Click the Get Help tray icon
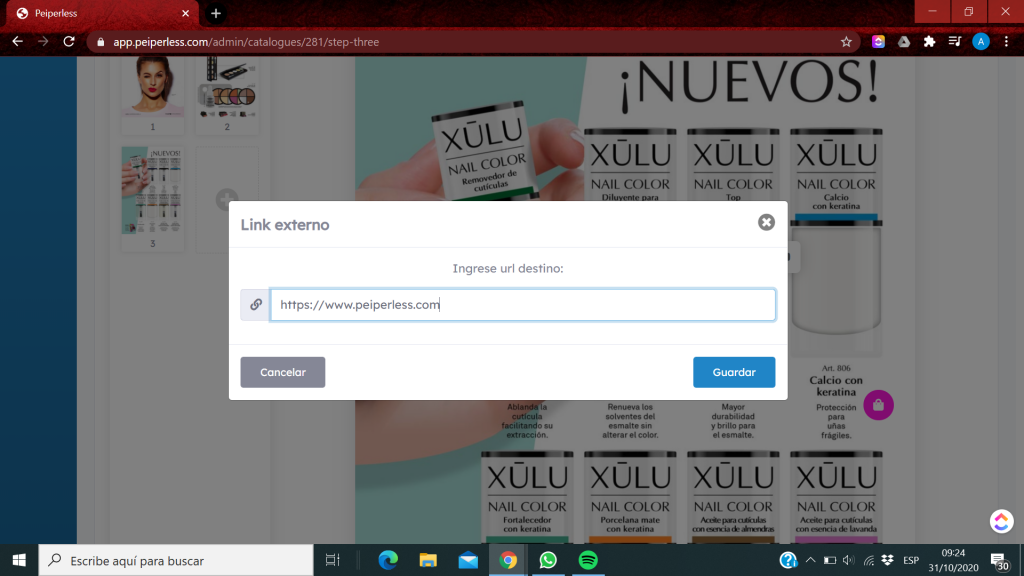Image resolution: width=1024 pixels, height=576 pixels. tap(788, 560)
